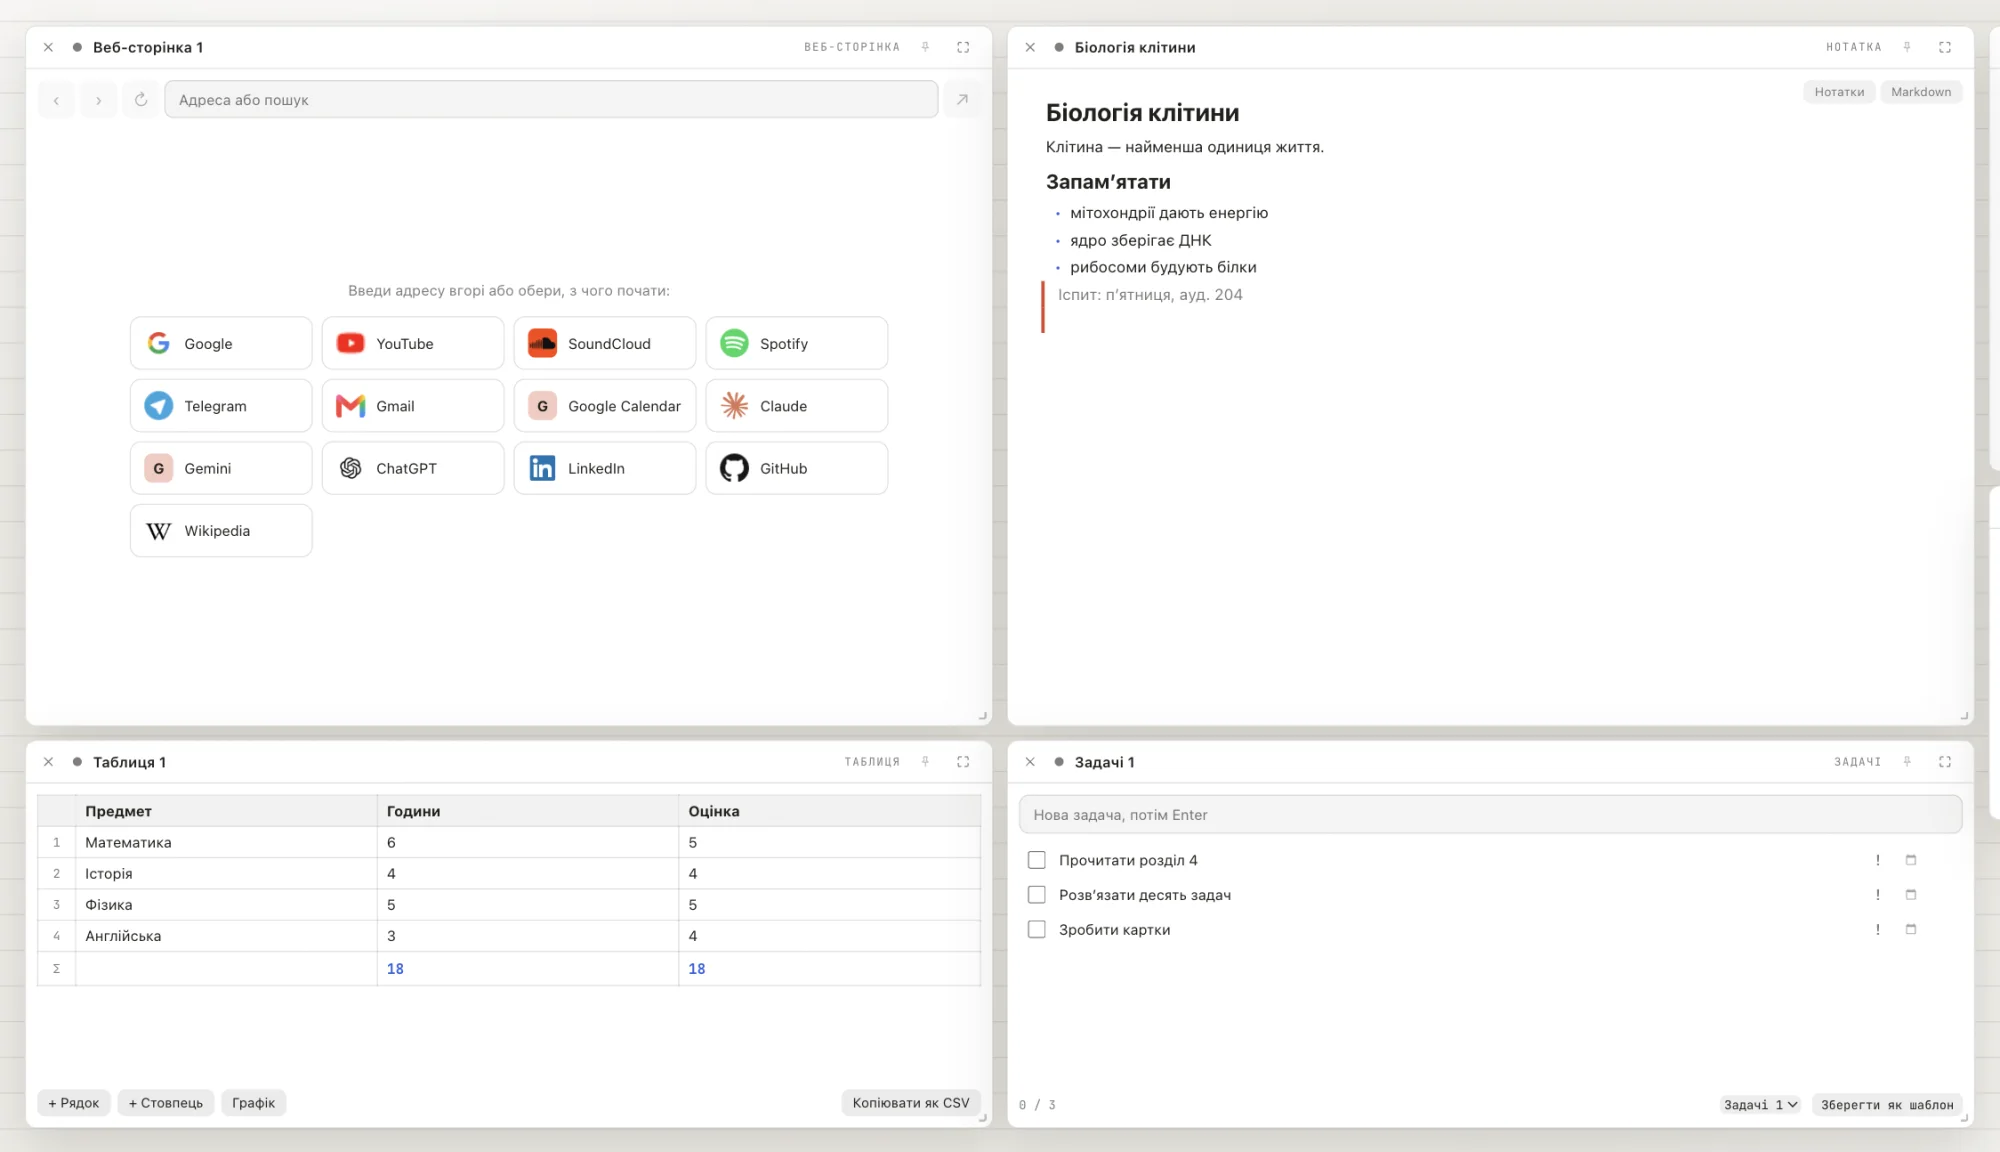Switch note to Нотатки view

pos(1839,92)
